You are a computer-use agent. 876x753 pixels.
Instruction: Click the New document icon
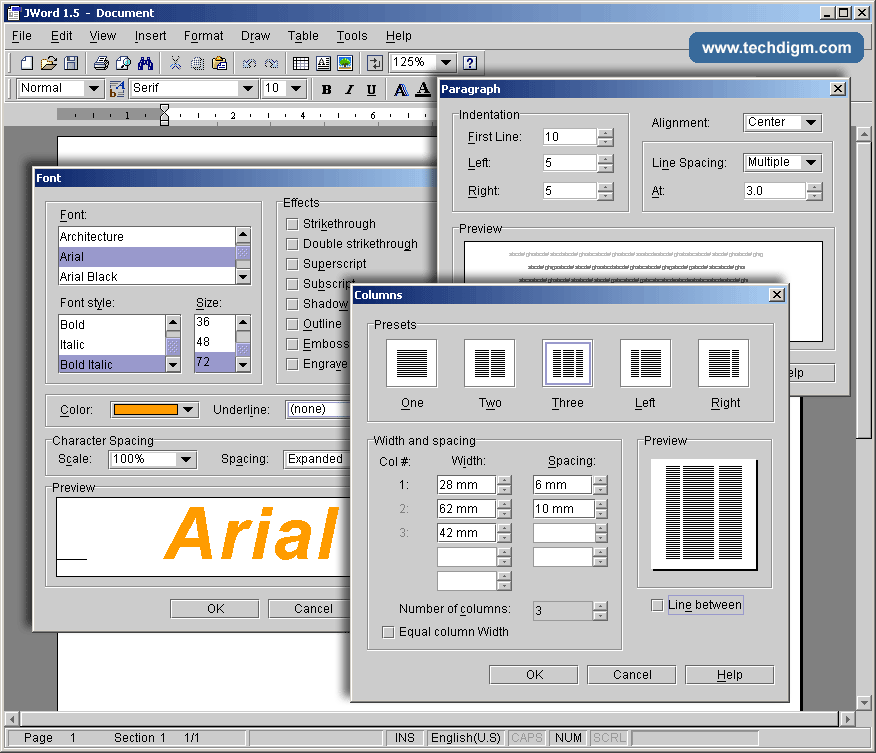[27, 63]
